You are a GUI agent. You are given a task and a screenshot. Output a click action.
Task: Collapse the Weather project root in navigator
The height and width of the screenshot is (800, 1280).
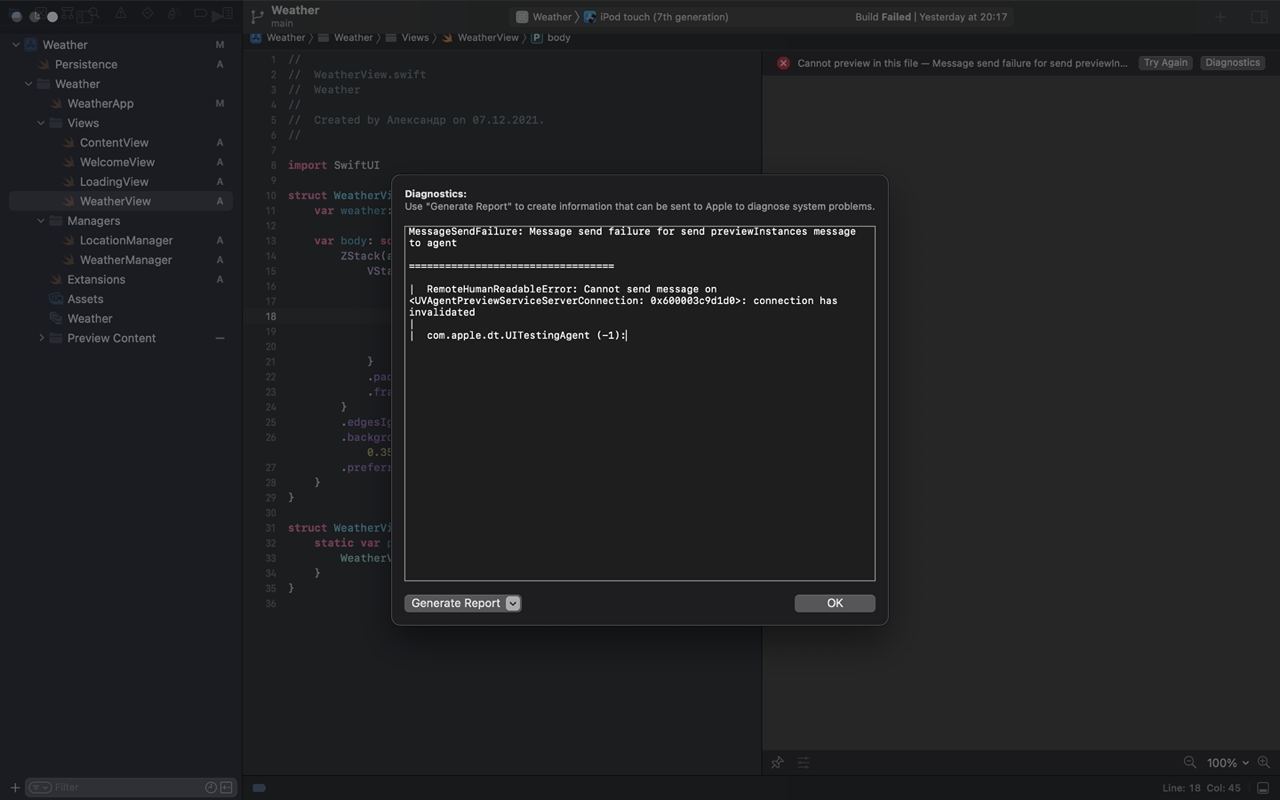[x=16, y=45]
